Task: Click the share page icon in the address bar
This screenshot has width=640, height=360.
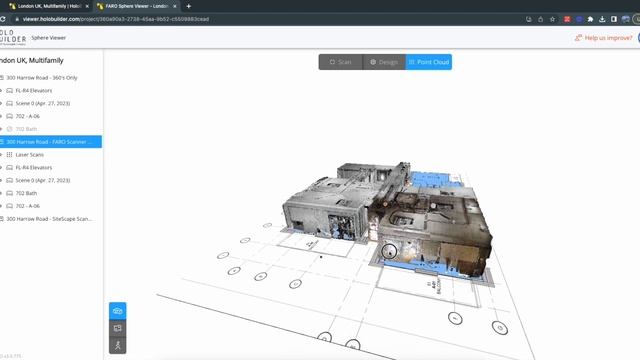Action: 540,19
